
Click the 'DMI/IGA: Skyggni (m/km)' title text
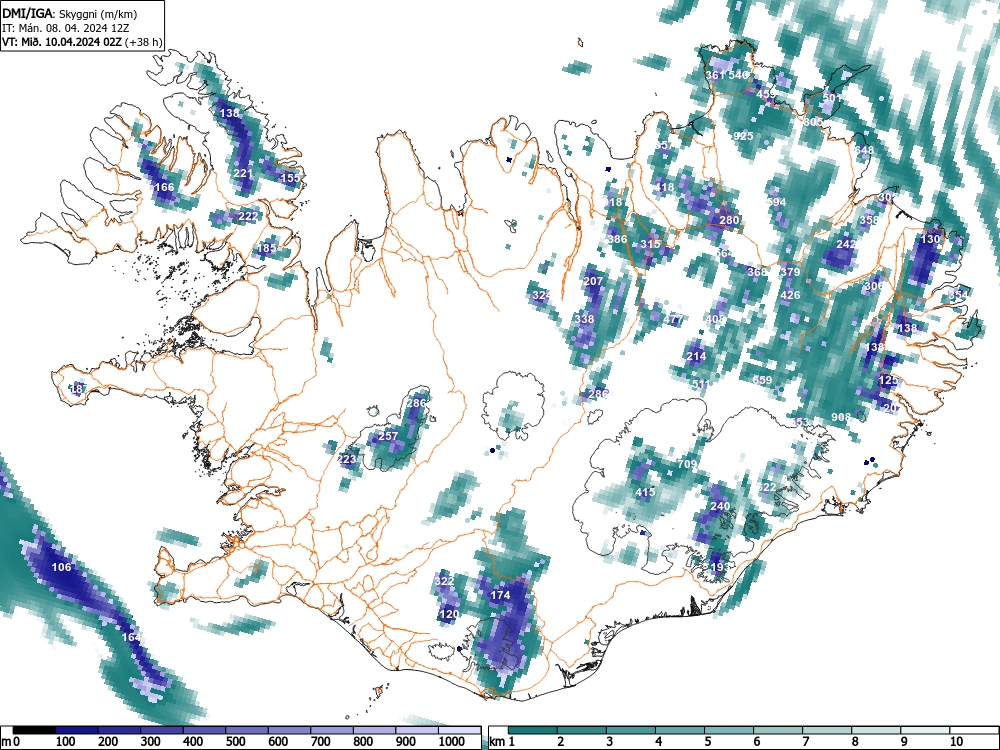[x=70, y=13]
